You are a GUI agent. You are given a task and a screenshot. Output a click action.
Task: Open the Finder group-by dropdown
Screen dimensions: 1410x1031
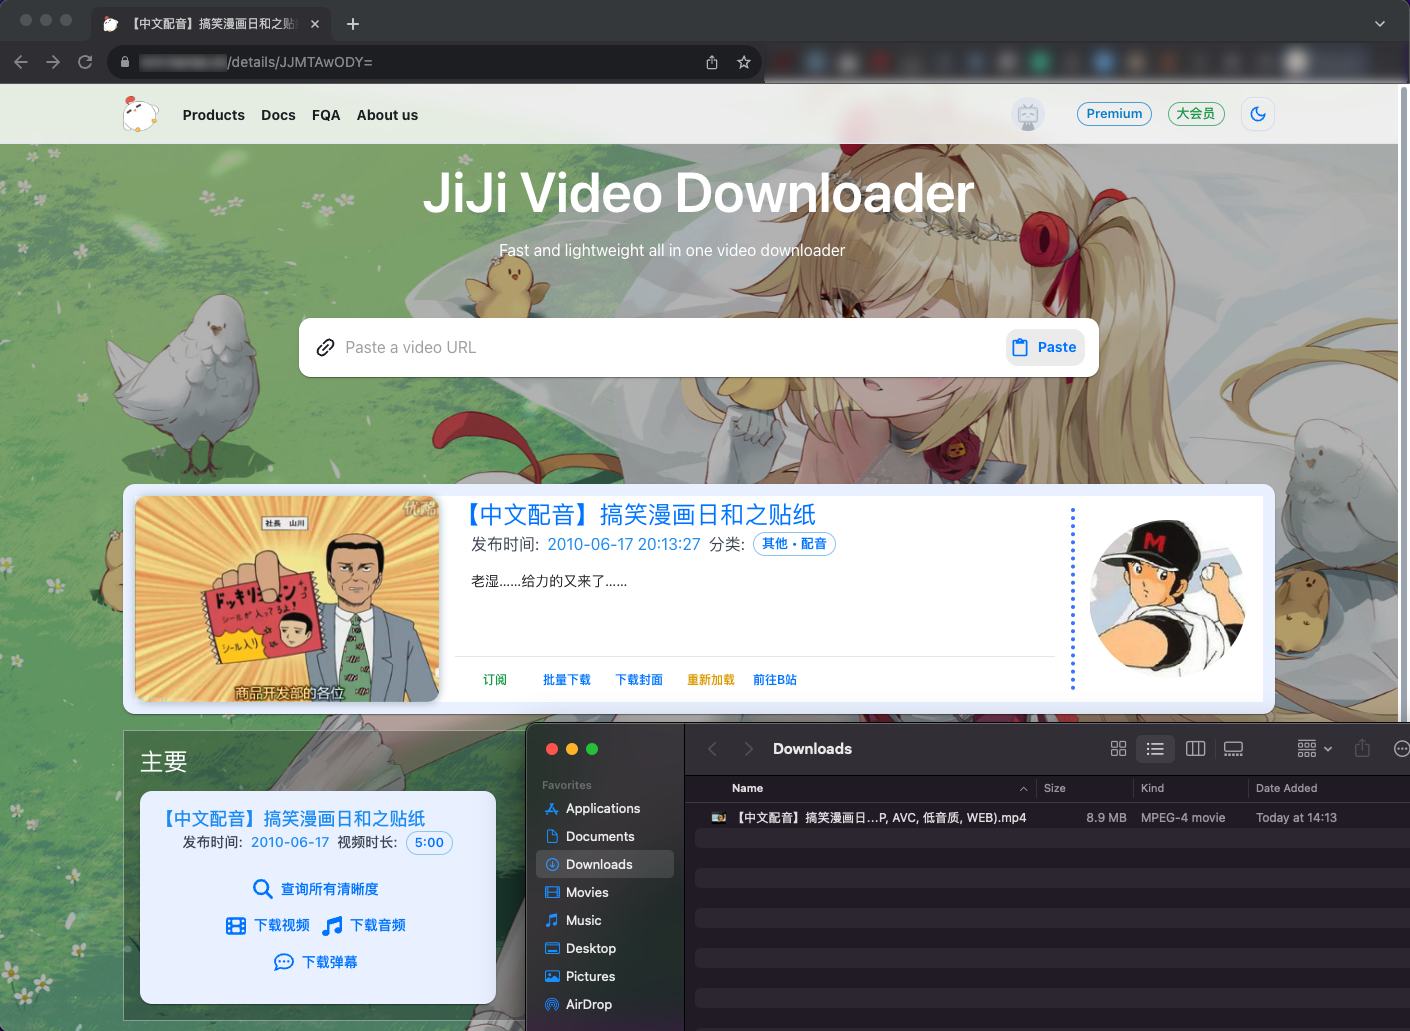coord(1314,749)
